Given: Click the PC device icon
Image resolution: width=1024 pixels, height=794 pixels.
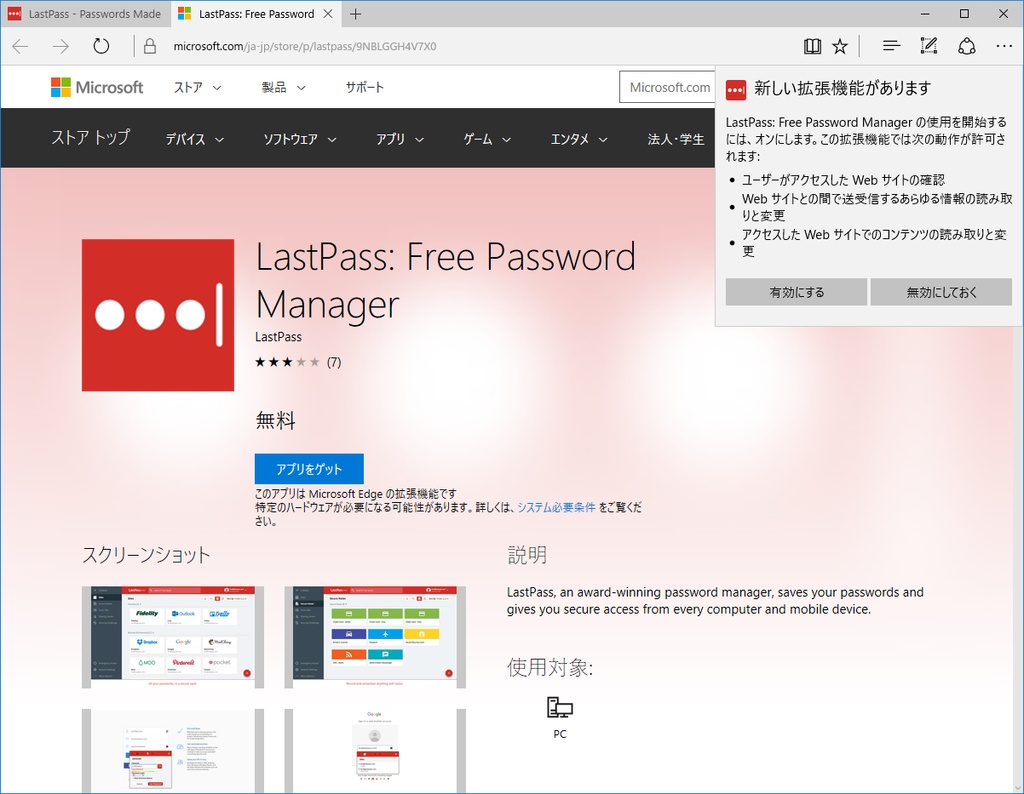Looking at the screenshot, I should click(560, 708).
